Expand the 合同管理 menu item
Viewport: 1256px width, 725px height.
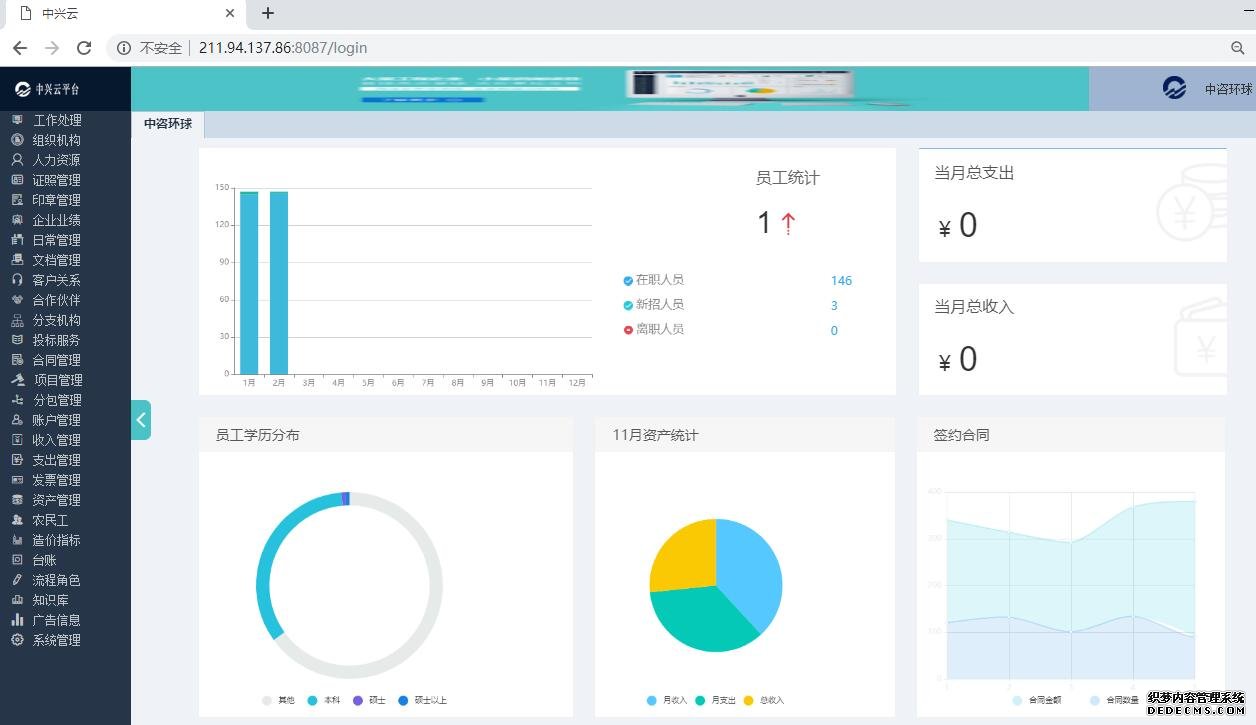56,360
